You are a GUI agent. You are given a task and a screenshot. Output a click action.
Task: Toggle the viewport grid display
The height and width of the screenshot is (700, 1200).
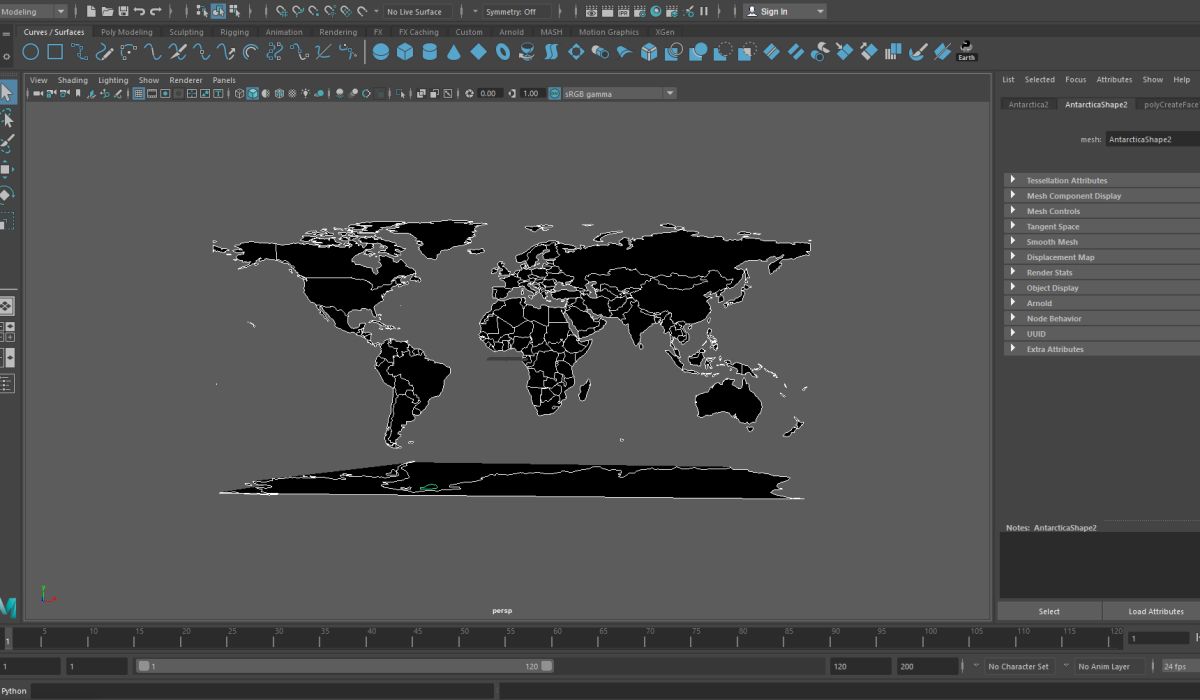[x=139, y=93]
